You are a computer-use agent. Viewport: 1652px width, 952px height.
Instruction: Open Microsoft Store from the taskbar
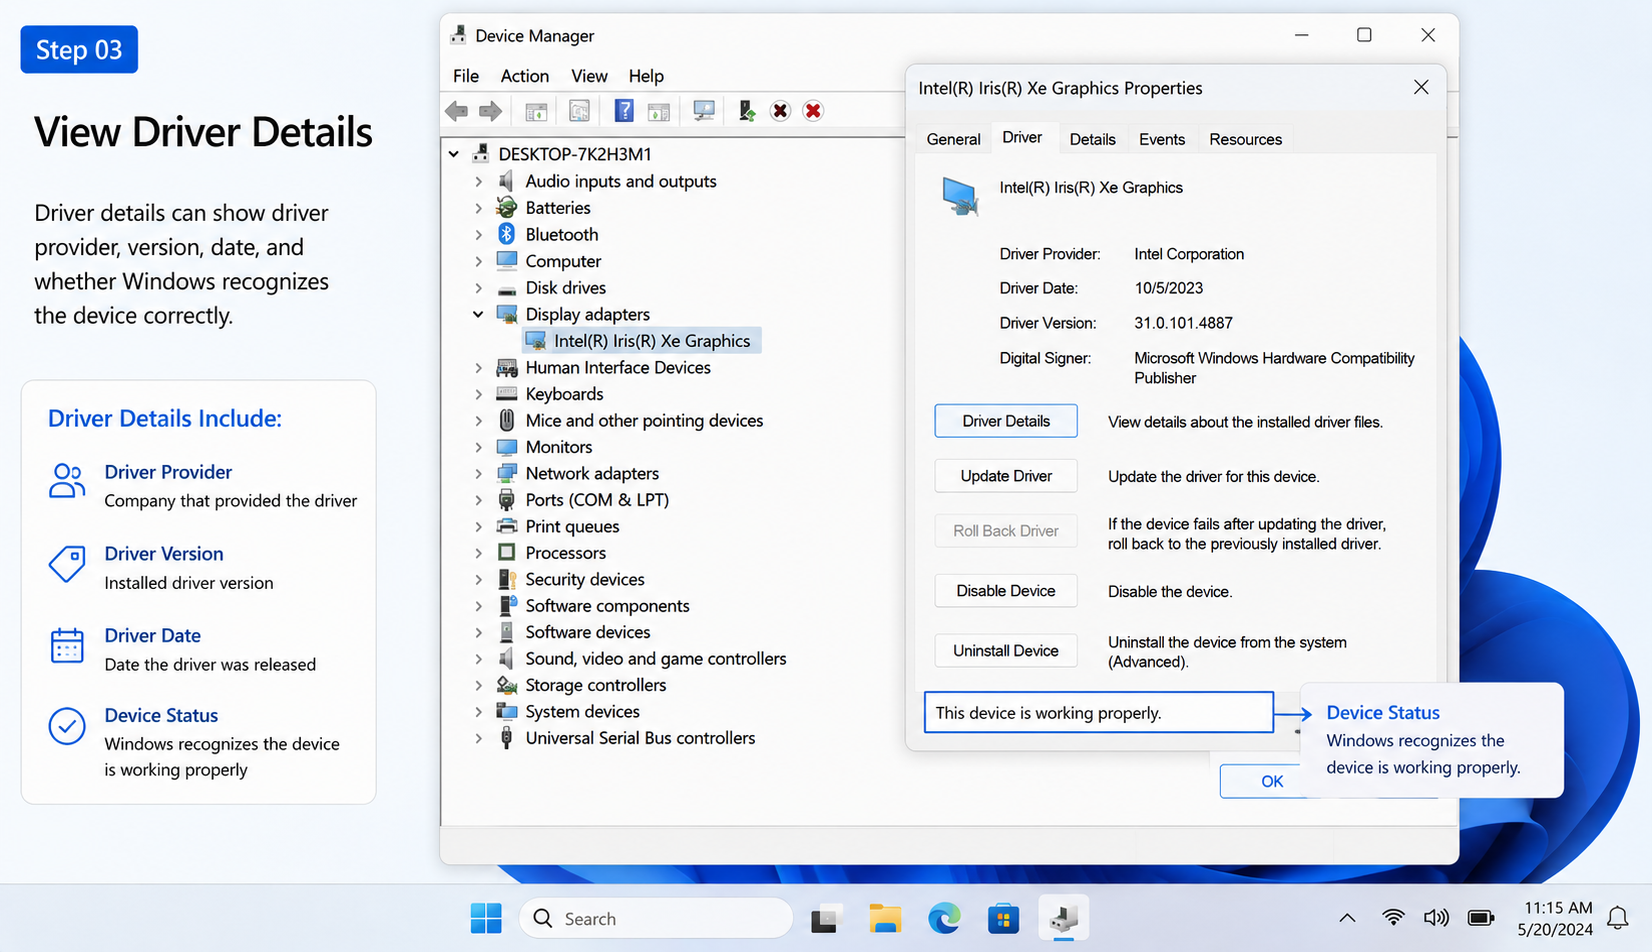click(x=1003, y=918)
